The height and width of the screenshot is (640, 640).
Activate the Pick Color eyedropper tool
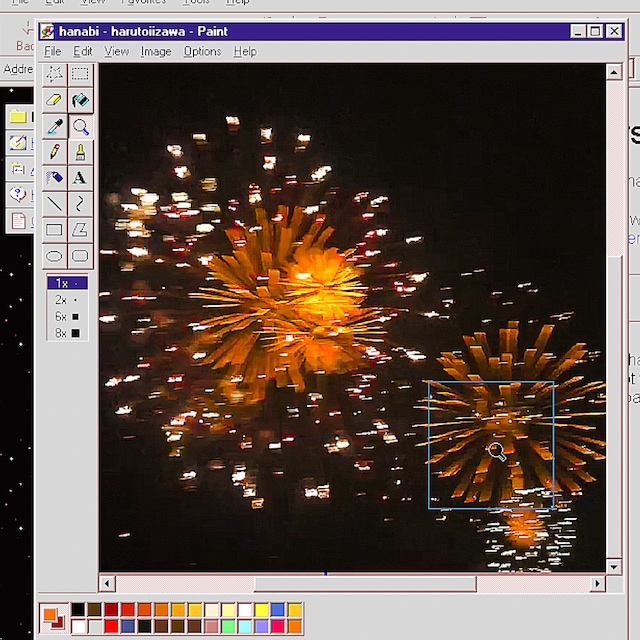tap(55, 126)
